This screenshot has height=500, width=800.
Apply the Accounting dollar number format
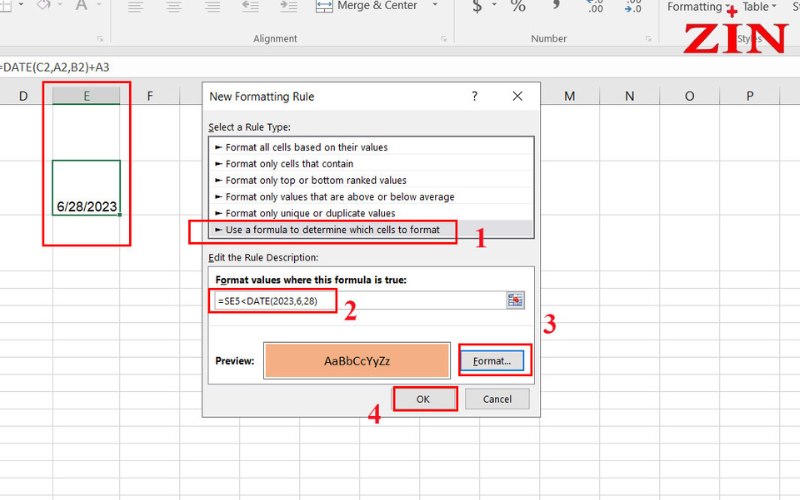coord(477,6)
